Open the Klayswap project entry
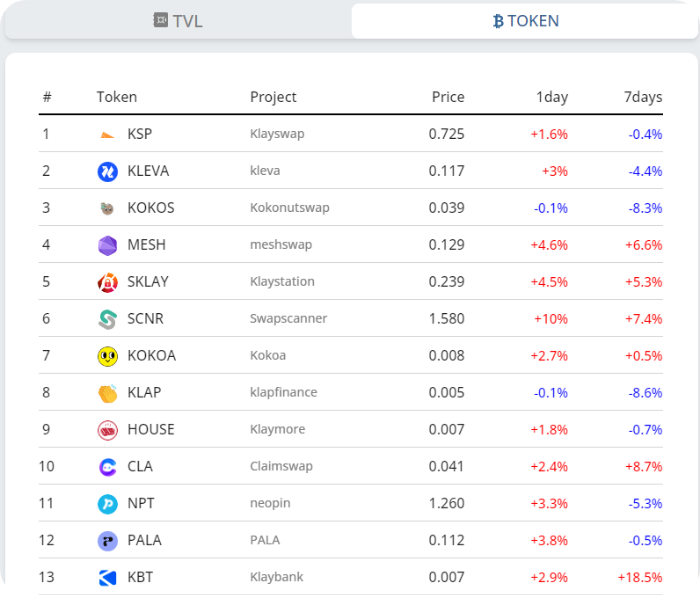The width and height of the screenshot is (700, 595). pyautogui.click(x=277, y=134)
